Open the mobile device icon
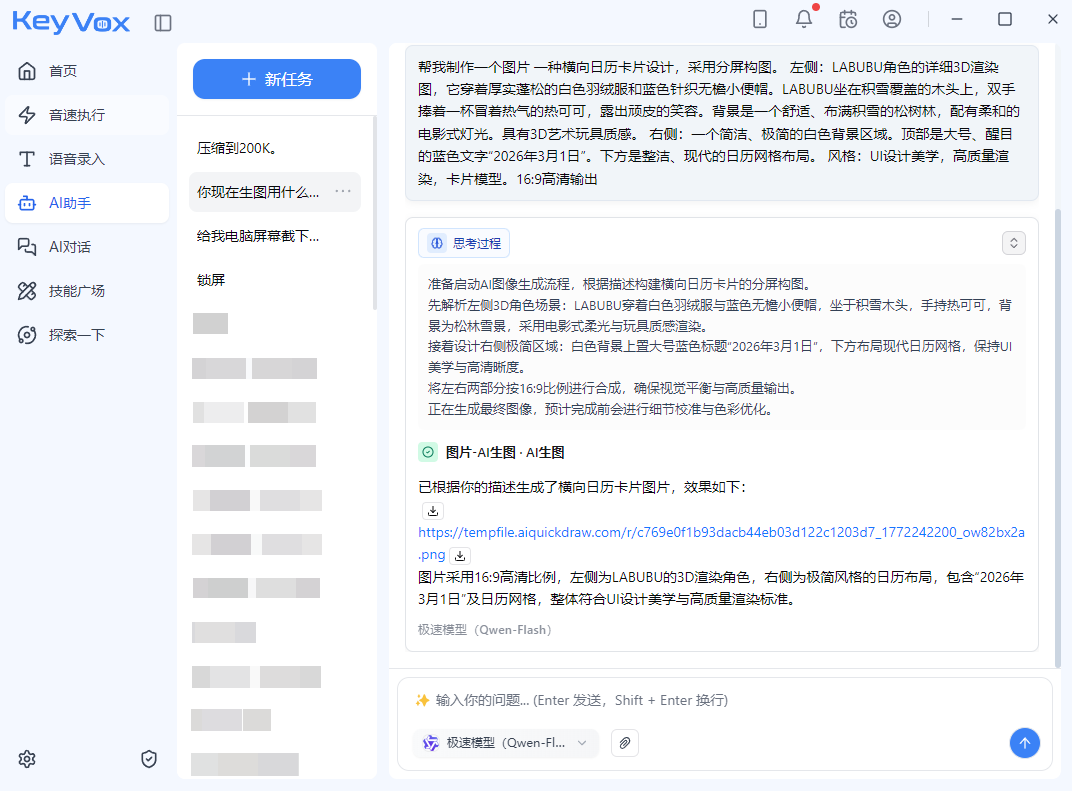Screen dimensions: 1072x791 [760, 19]
